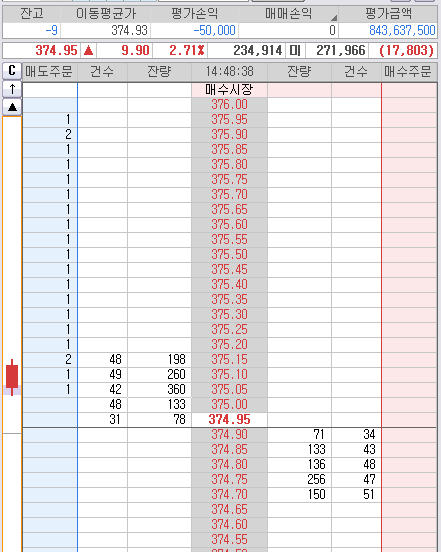
Task: Click the 14:48:38 time header
Action: [x=229, y=71]
